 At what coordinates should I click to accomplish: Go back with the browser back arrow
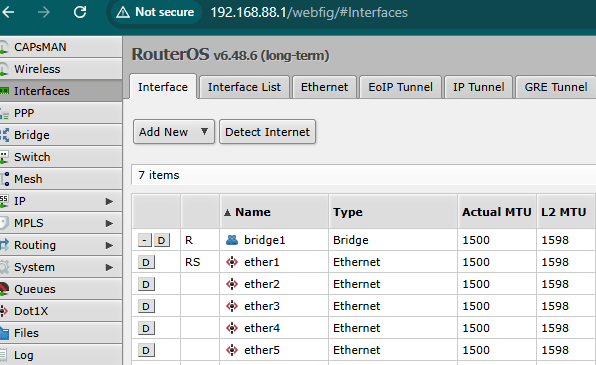8,12
